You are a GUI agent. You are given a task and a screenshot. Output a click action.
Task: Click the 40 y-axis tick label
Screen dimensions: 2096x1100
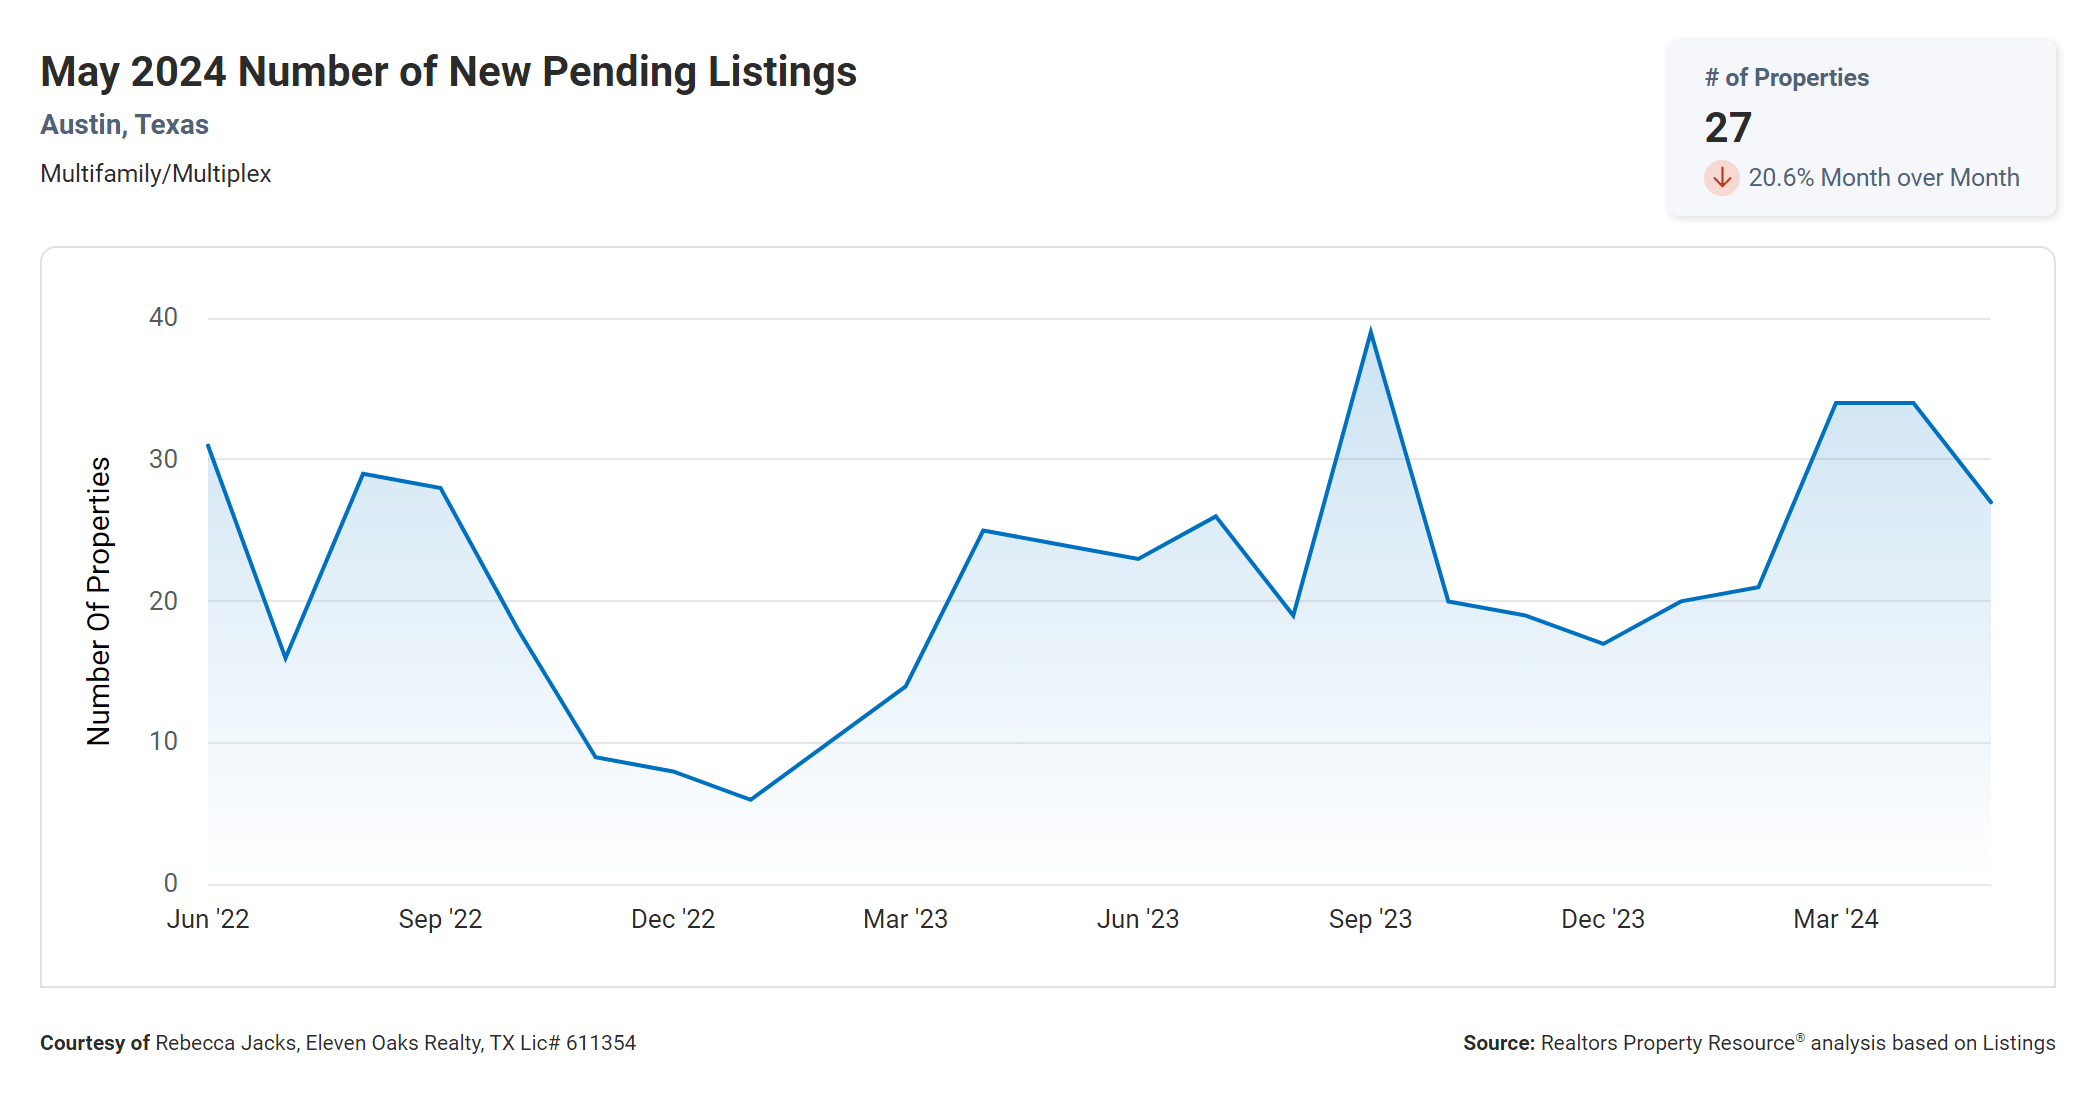(163, 318)
